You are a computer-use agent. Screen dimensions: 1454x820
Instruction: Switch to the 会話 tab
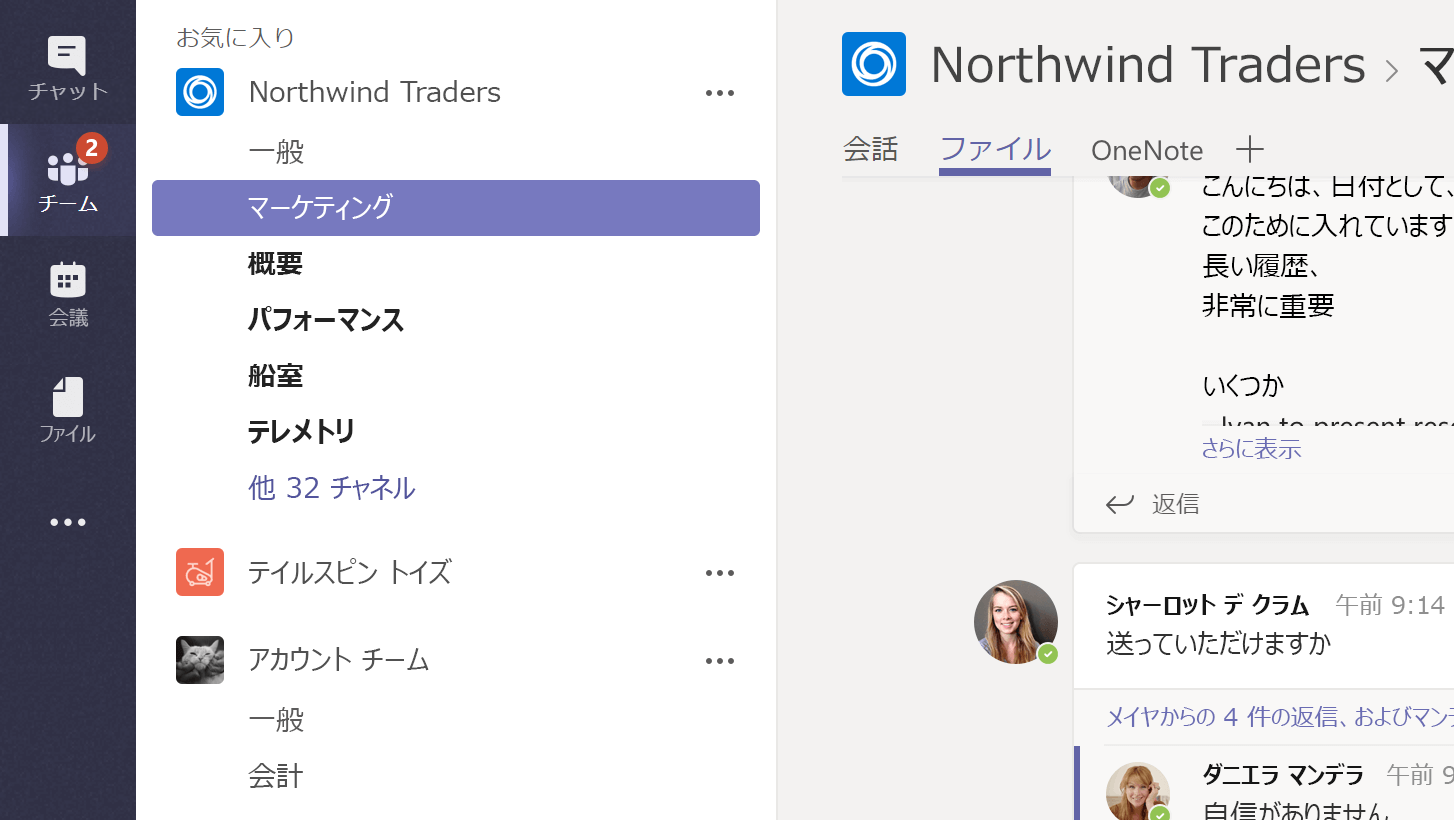871,150
